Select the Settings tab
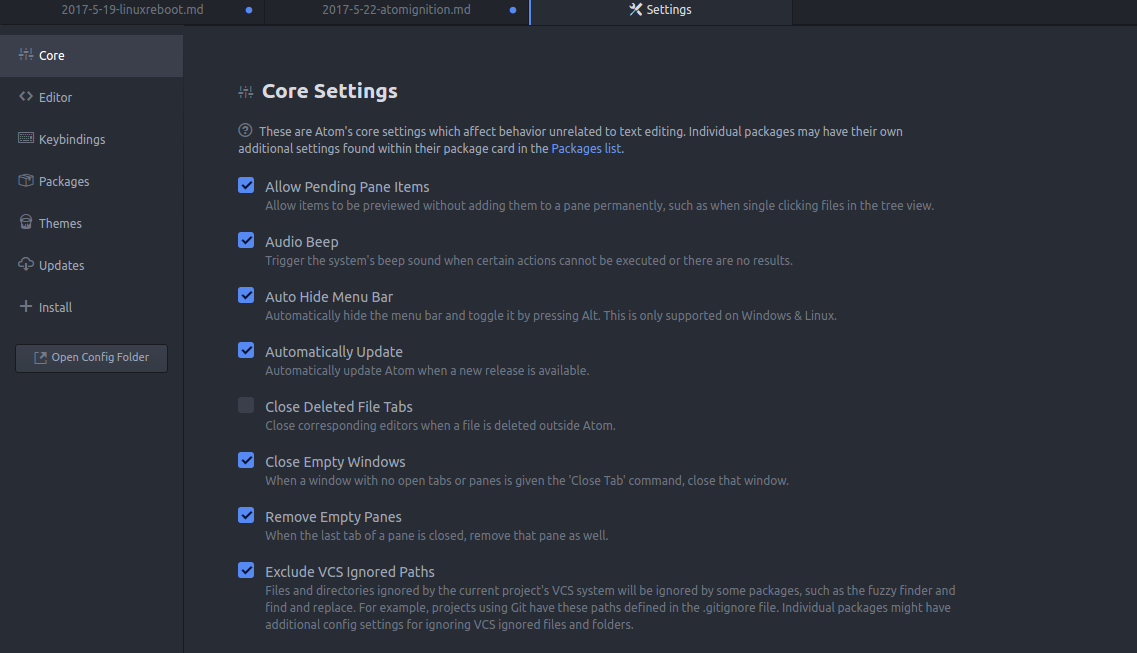Image resolution: width=1137 pixels, height=653 pixels. (661, 10)
